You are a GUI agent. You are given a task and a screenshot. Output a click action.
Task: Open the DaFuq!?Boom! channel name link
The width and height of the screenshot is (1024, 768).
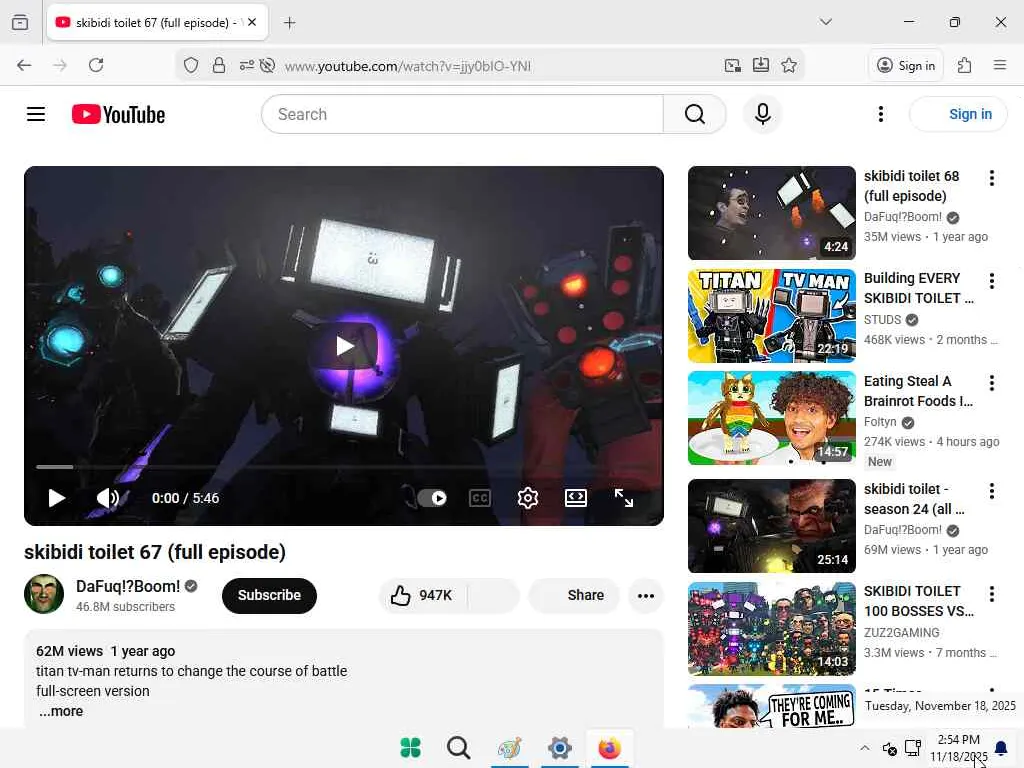[x=128, y=586]
